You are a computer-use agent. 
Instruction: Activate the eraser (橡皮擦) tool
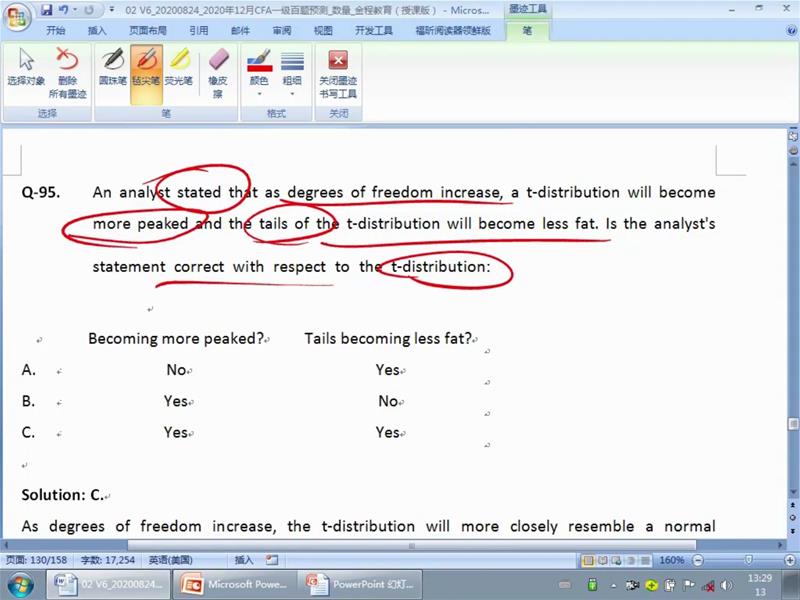(217, 71)
